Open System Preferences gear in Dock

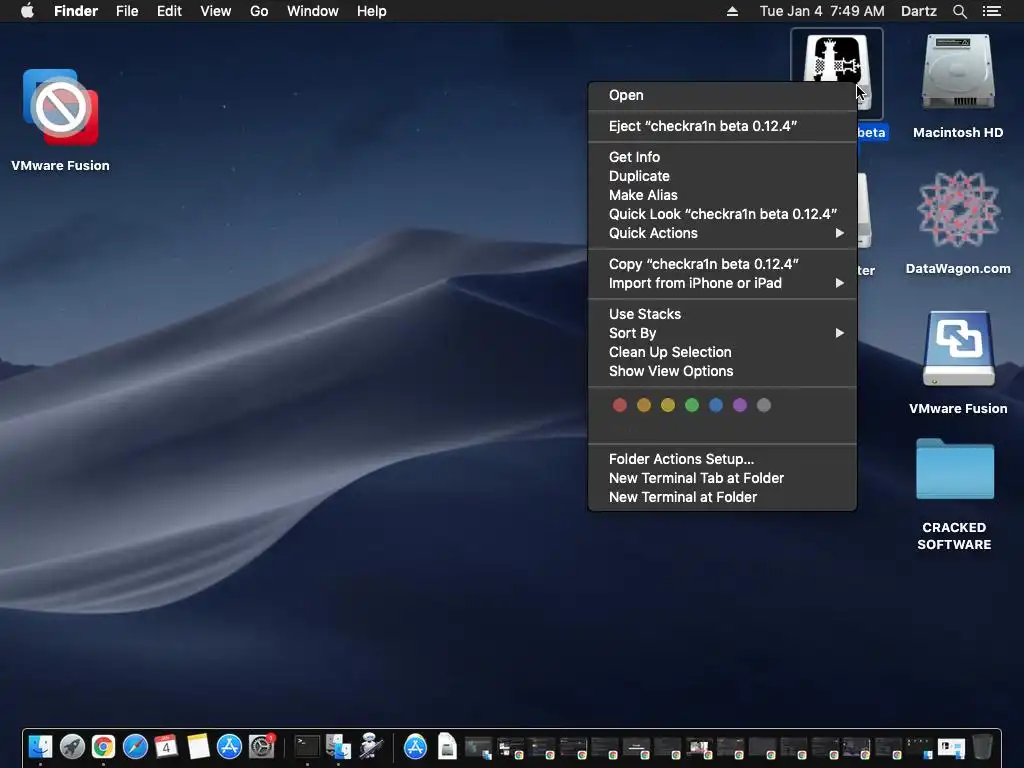pyautogui.click(x=261, y=746)
